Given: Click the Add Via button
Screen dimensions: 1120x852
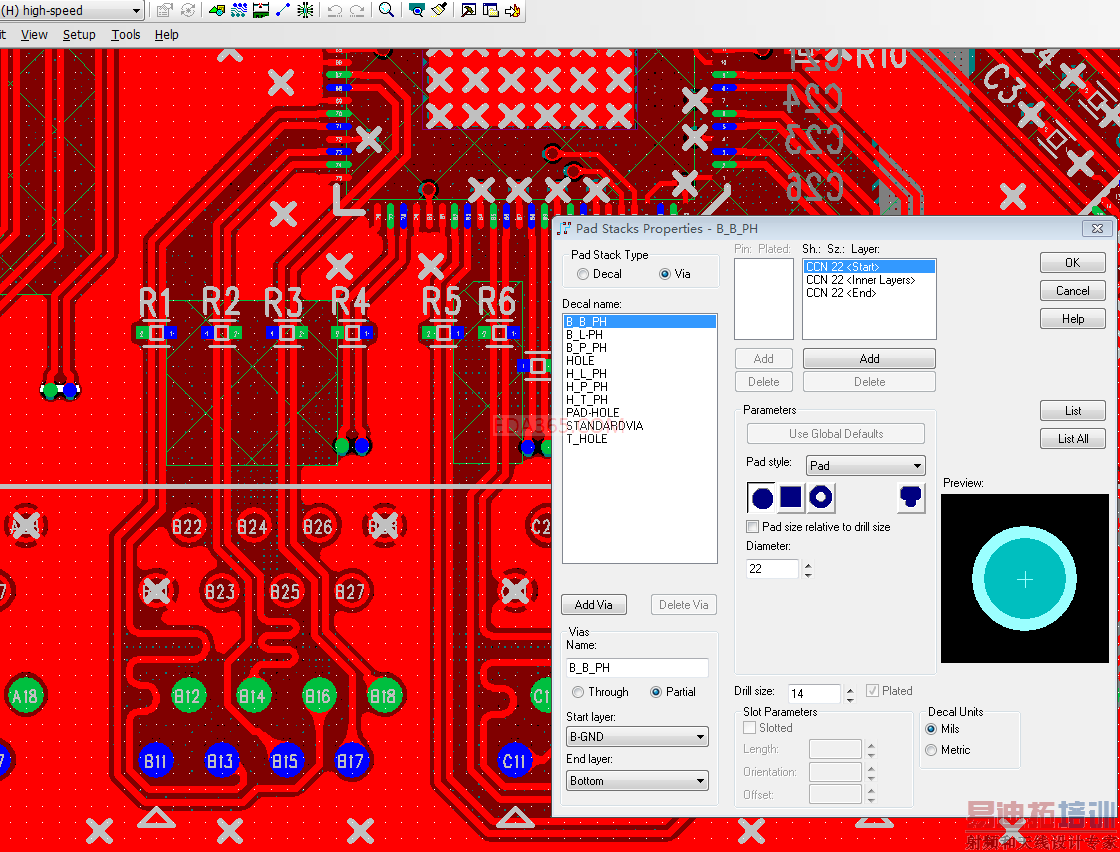Looking at the screenshot, I should tap(594, 605).
